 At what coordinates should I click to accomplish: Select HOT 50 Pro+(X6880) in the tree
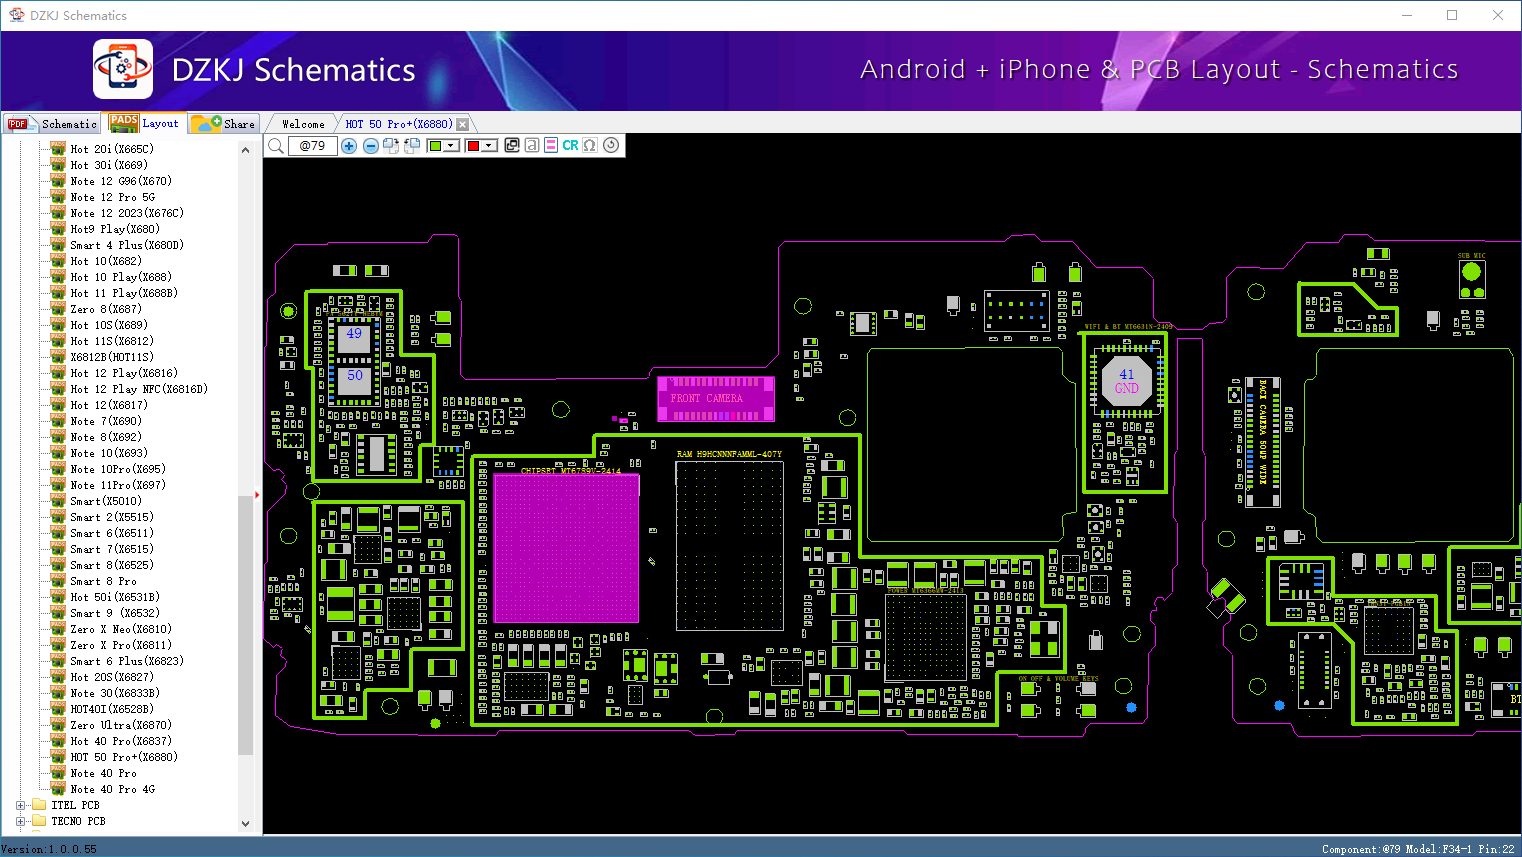coord(124,757)
